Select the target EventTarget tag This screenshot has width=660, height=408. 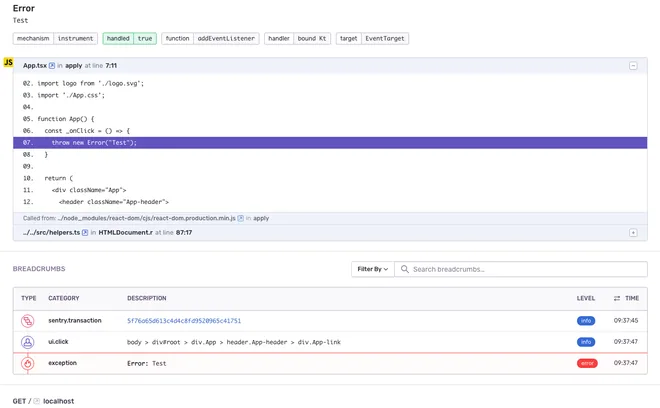pos(372,38)
